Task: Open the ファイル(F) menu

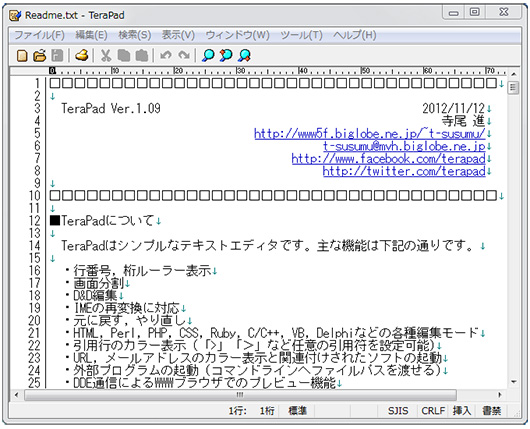Action: (39, 35)
